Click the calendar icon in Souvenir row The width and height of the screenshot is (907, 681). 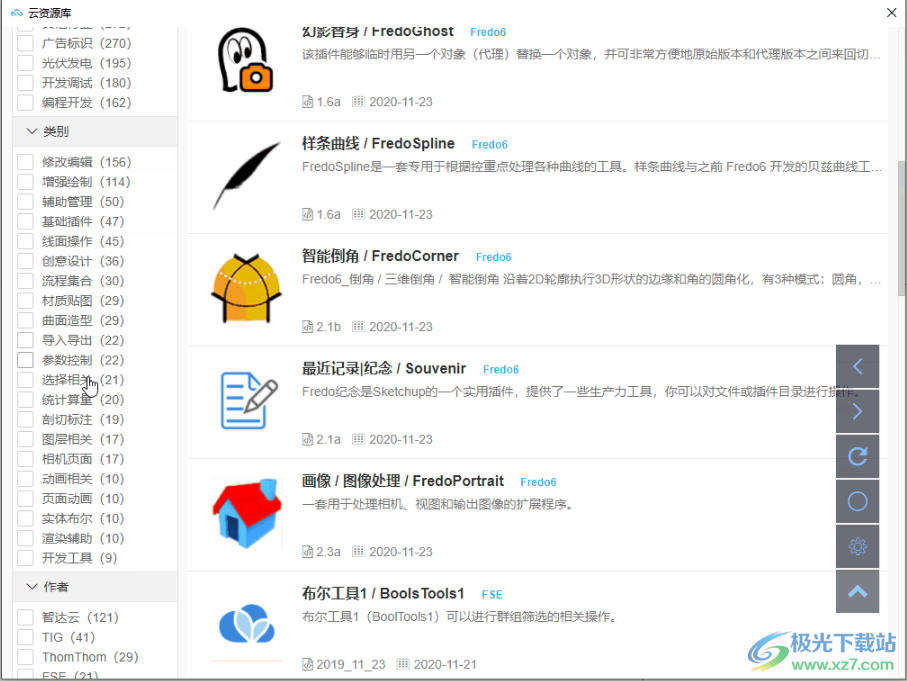click(x=359, y=439)
